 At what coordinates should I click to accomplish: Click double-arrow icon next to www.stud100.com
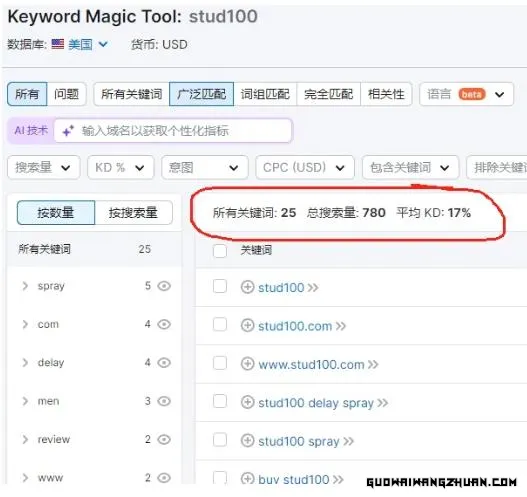point(373,364)
